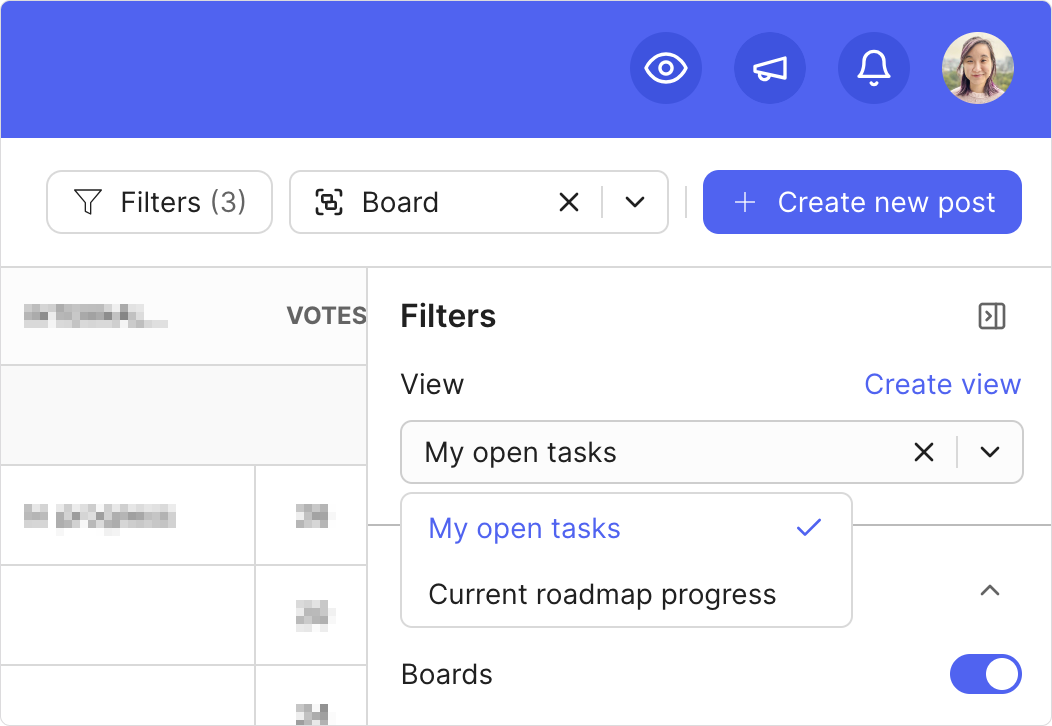The height and width of the screenshot is (726, 1052).
Task: Open the user profile avatar
Action: pyautogui.click(x=977, y=69)
